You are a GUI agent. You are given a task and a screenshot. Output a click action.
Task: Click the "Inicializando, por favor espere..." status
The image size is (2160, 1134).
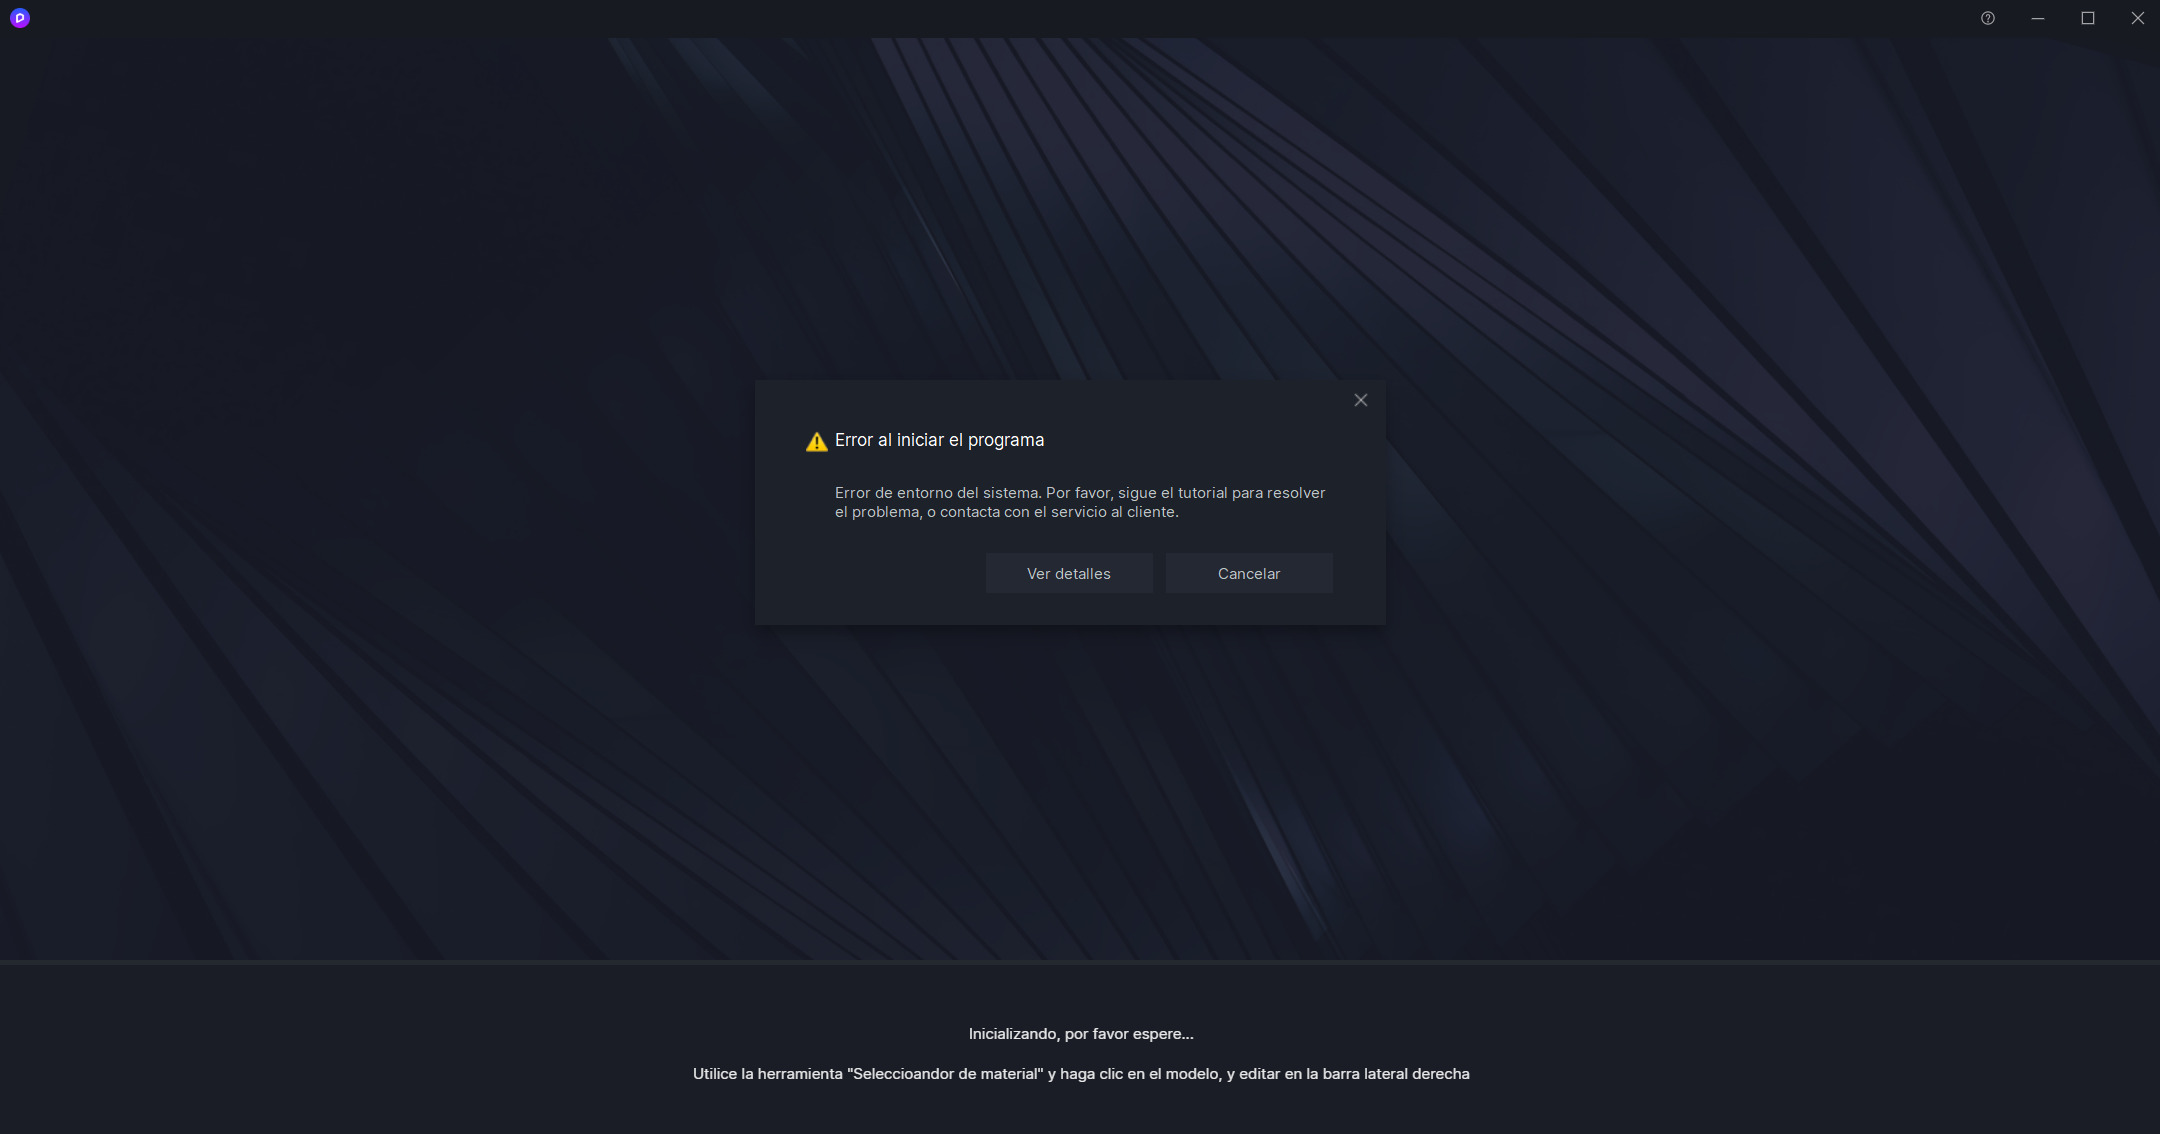(x=1081, y=1034)
